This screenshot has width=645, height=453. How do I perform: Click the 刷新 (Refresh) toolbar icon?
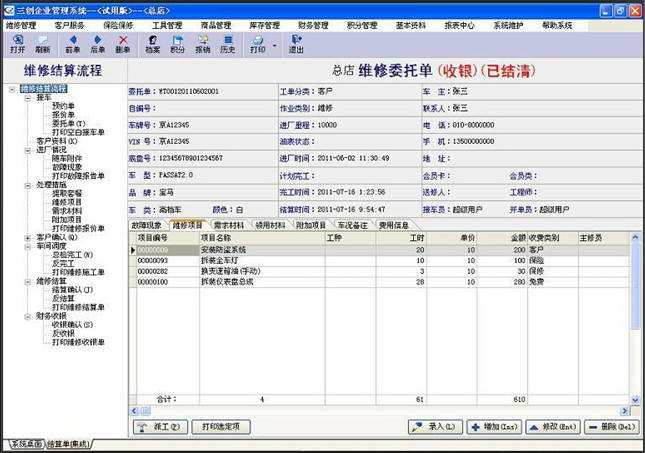coord(42,44)
